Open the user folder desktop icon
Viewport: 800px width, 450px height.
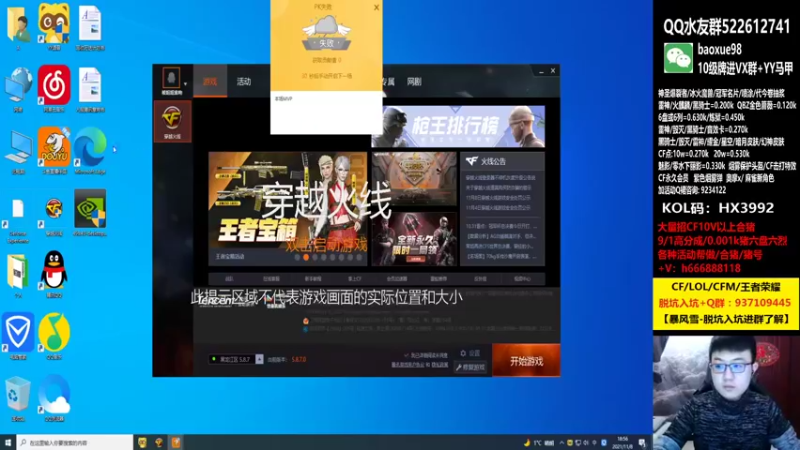pyautogui.click(x=18, y=27)
